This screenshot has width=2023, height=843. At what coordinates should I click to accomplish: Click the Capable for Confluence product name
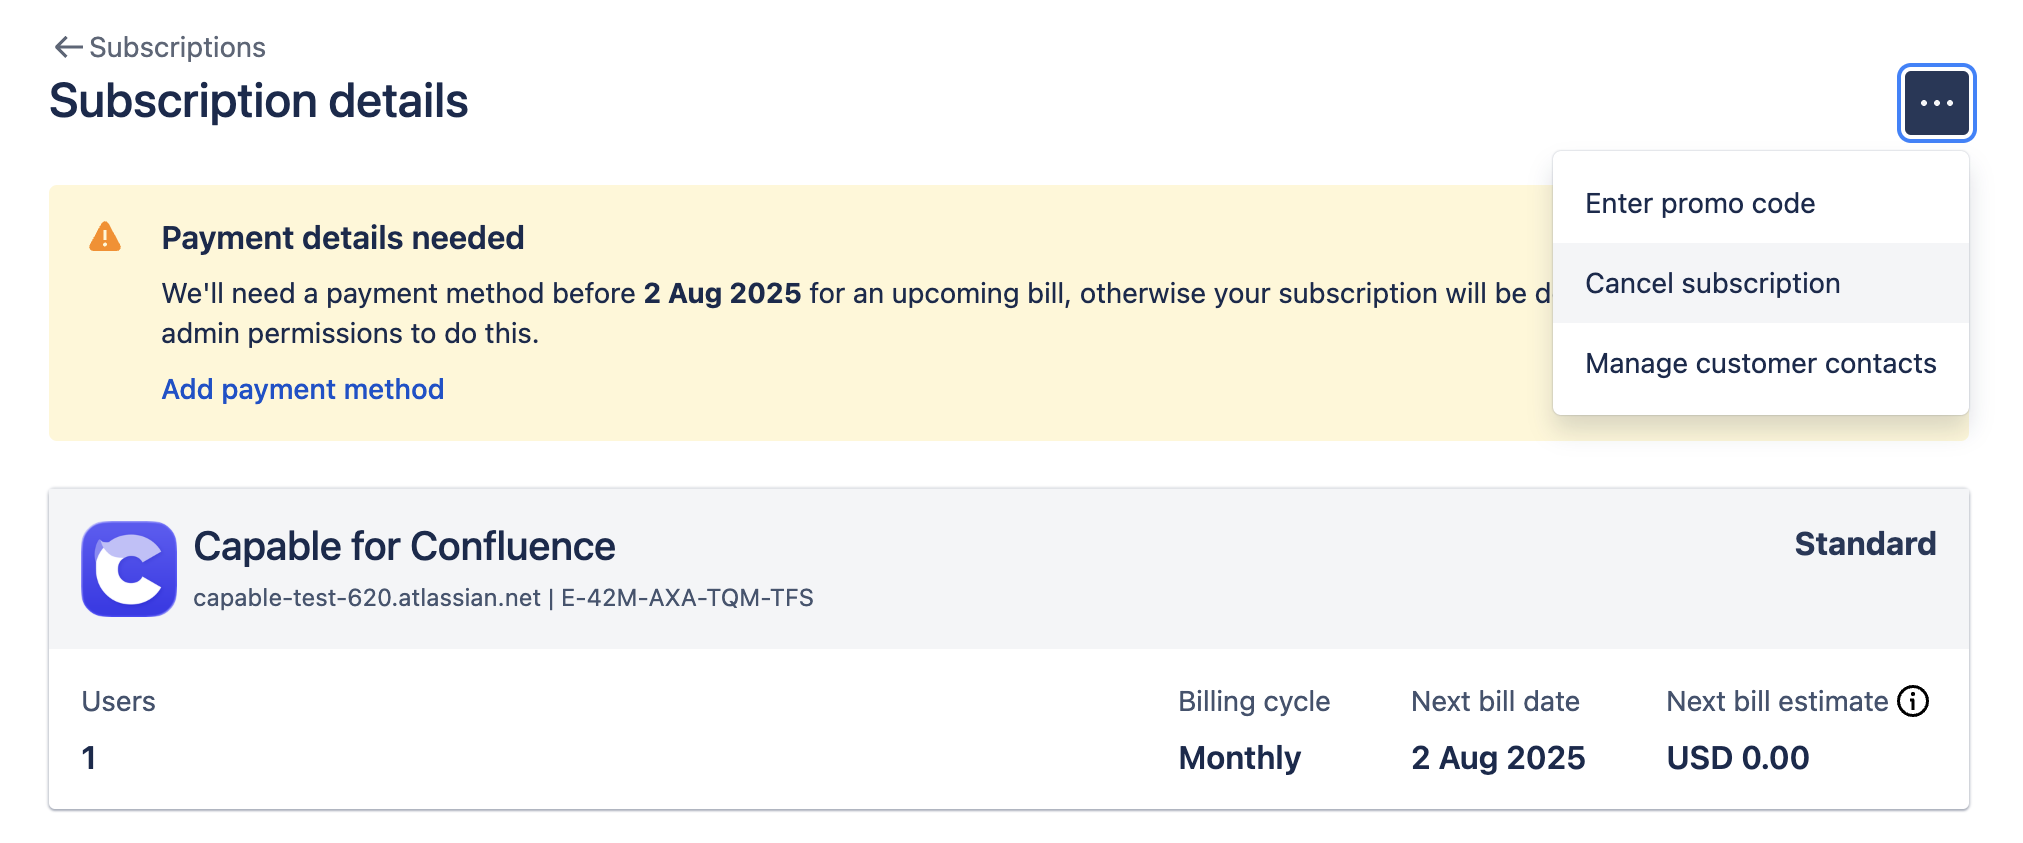404,546
